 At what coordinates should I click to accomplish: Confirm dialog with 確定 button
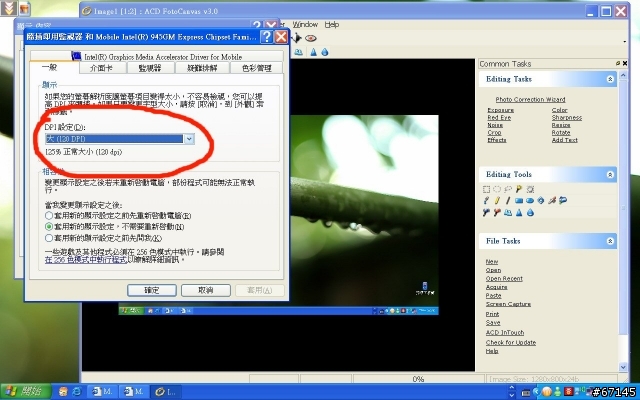(152, 290)
